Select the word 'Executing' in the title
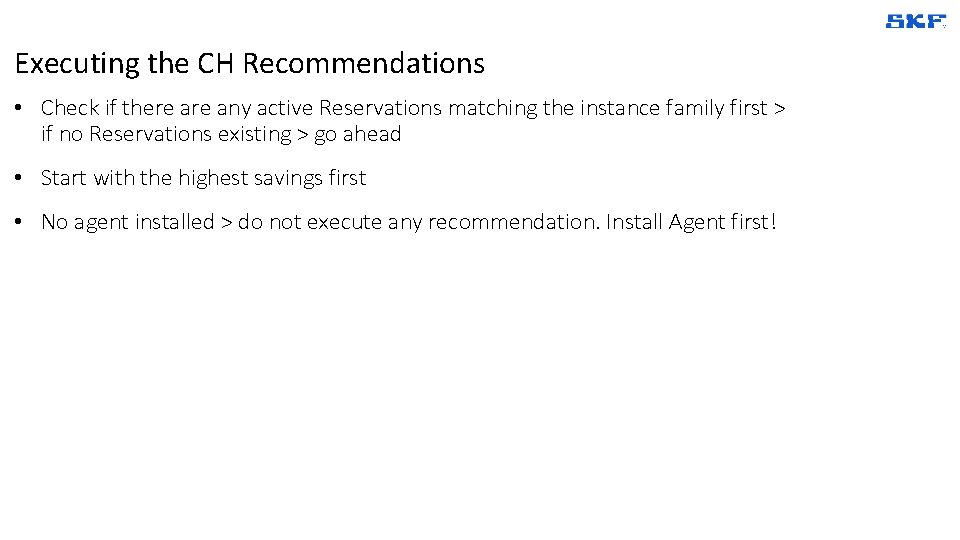Viewport: 960px width, 540px height. [x=77, y=64]
